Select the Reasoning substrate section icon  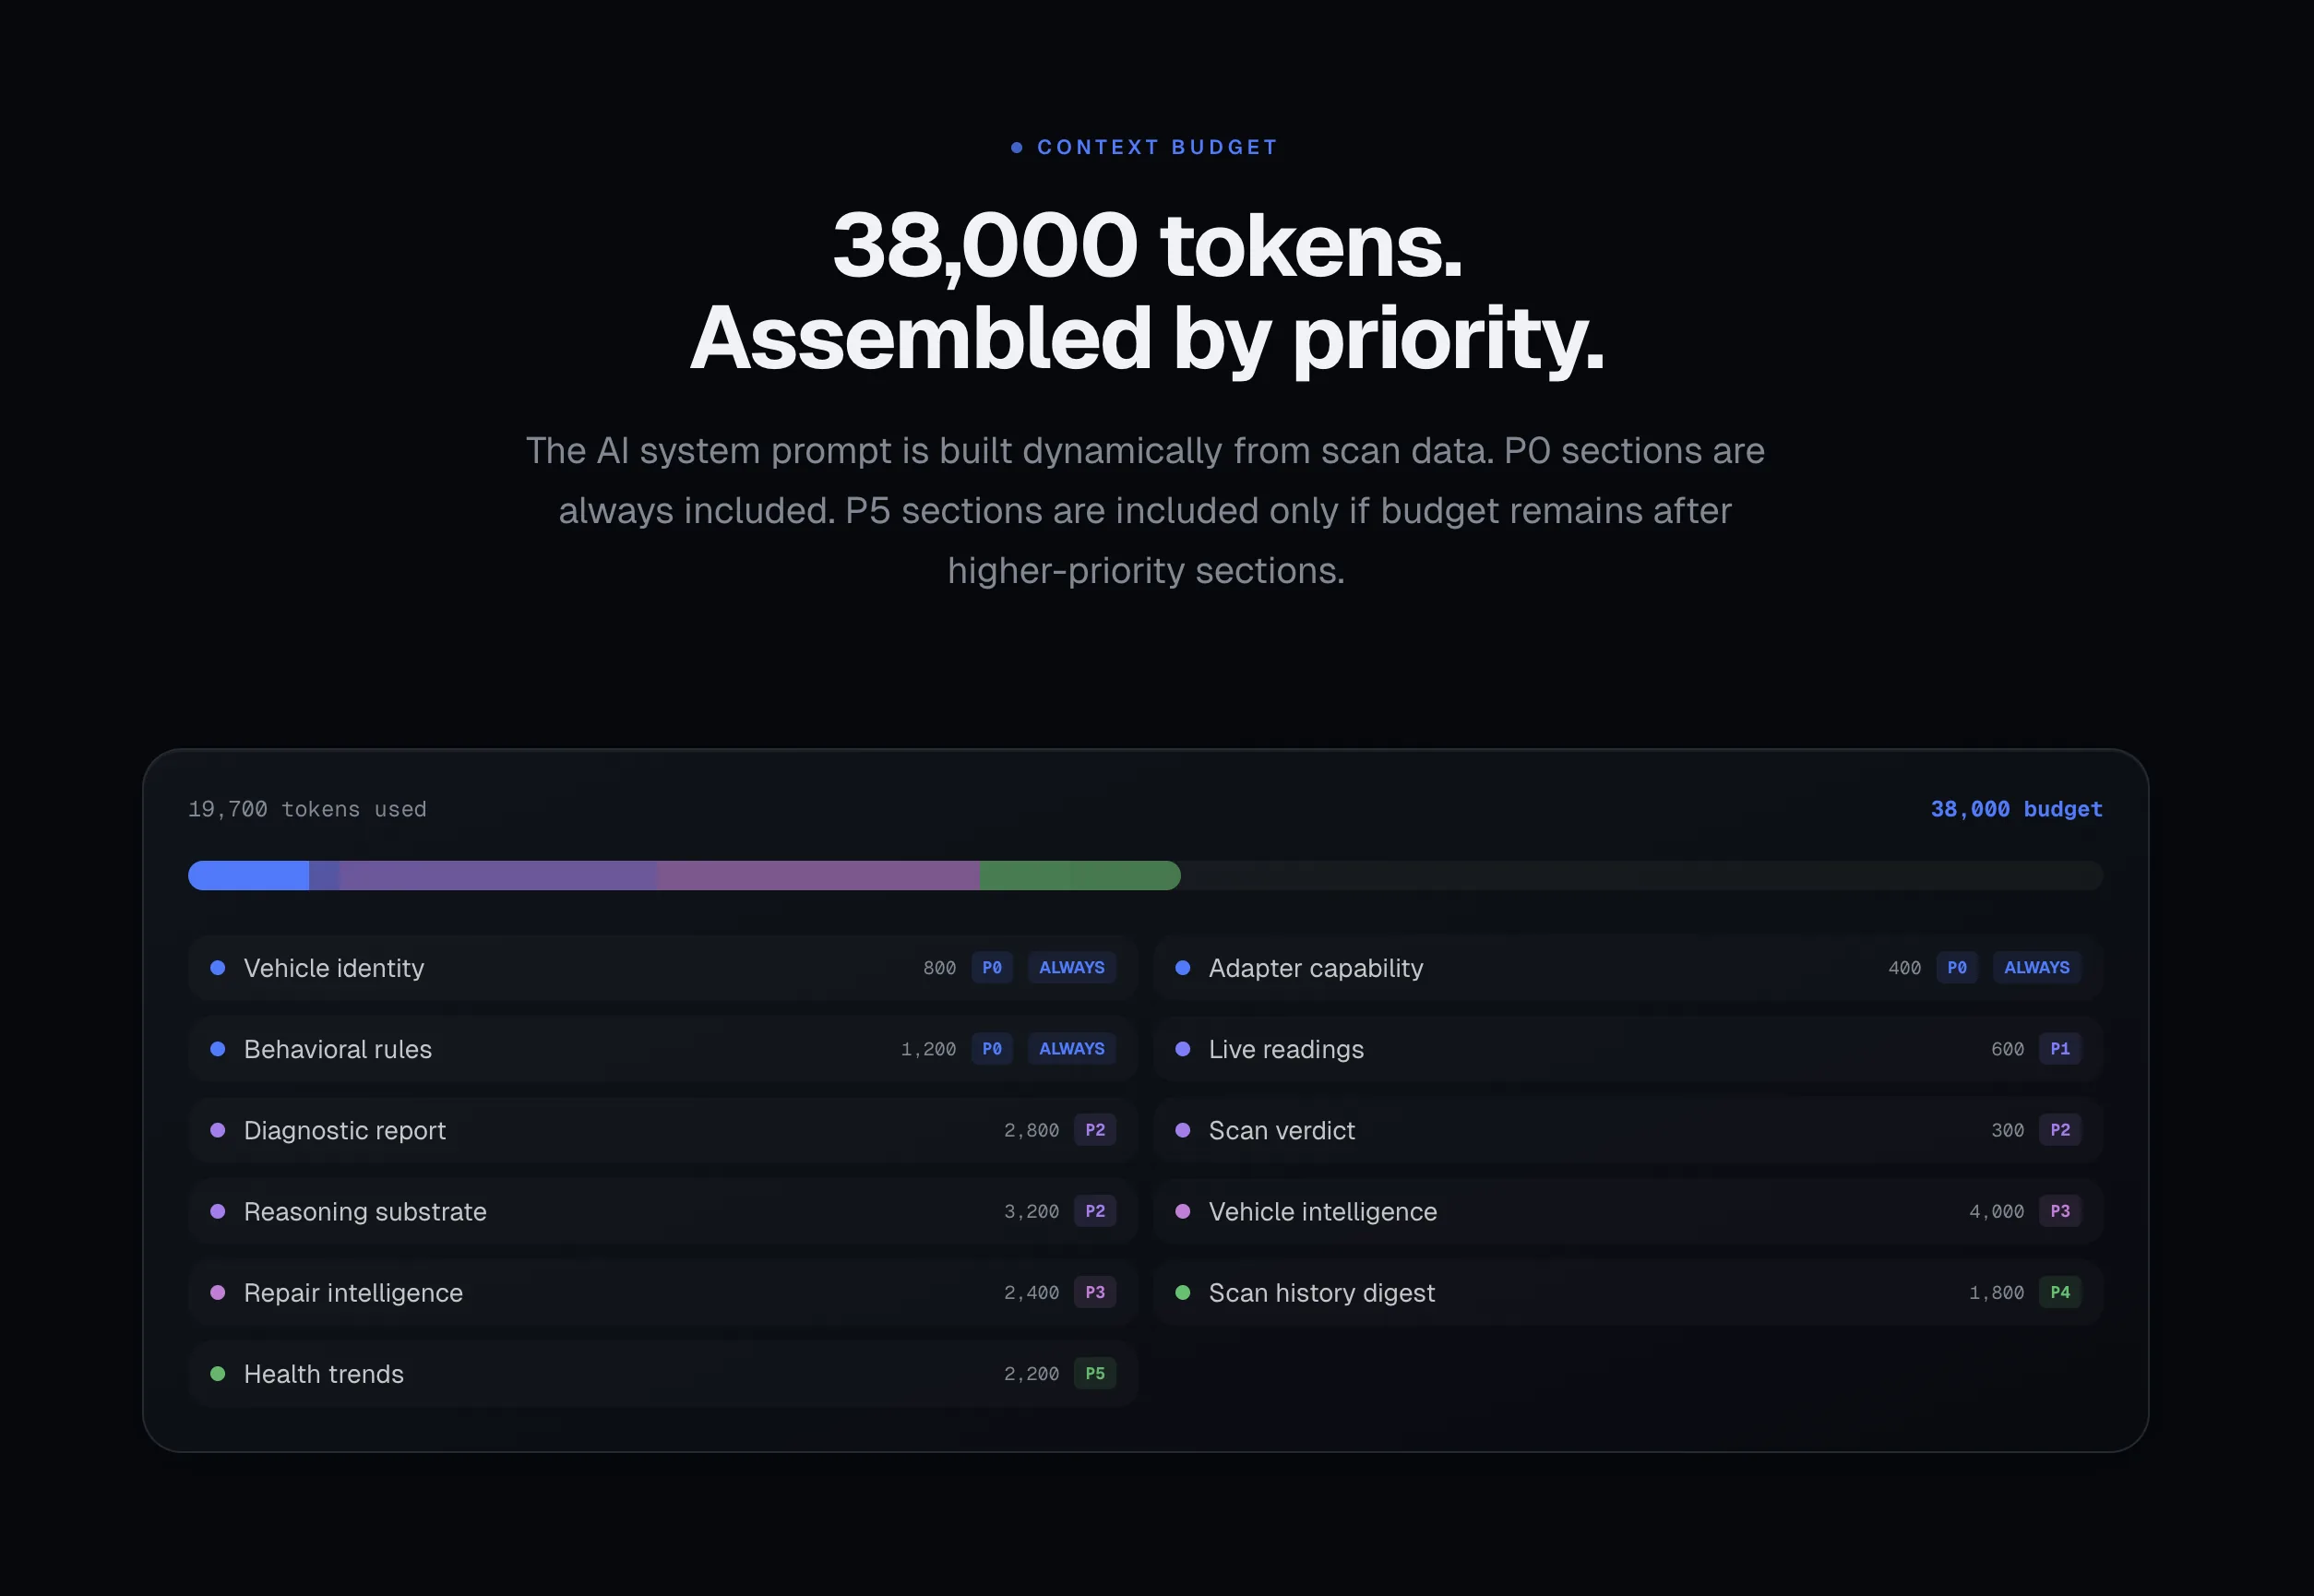218,1211
